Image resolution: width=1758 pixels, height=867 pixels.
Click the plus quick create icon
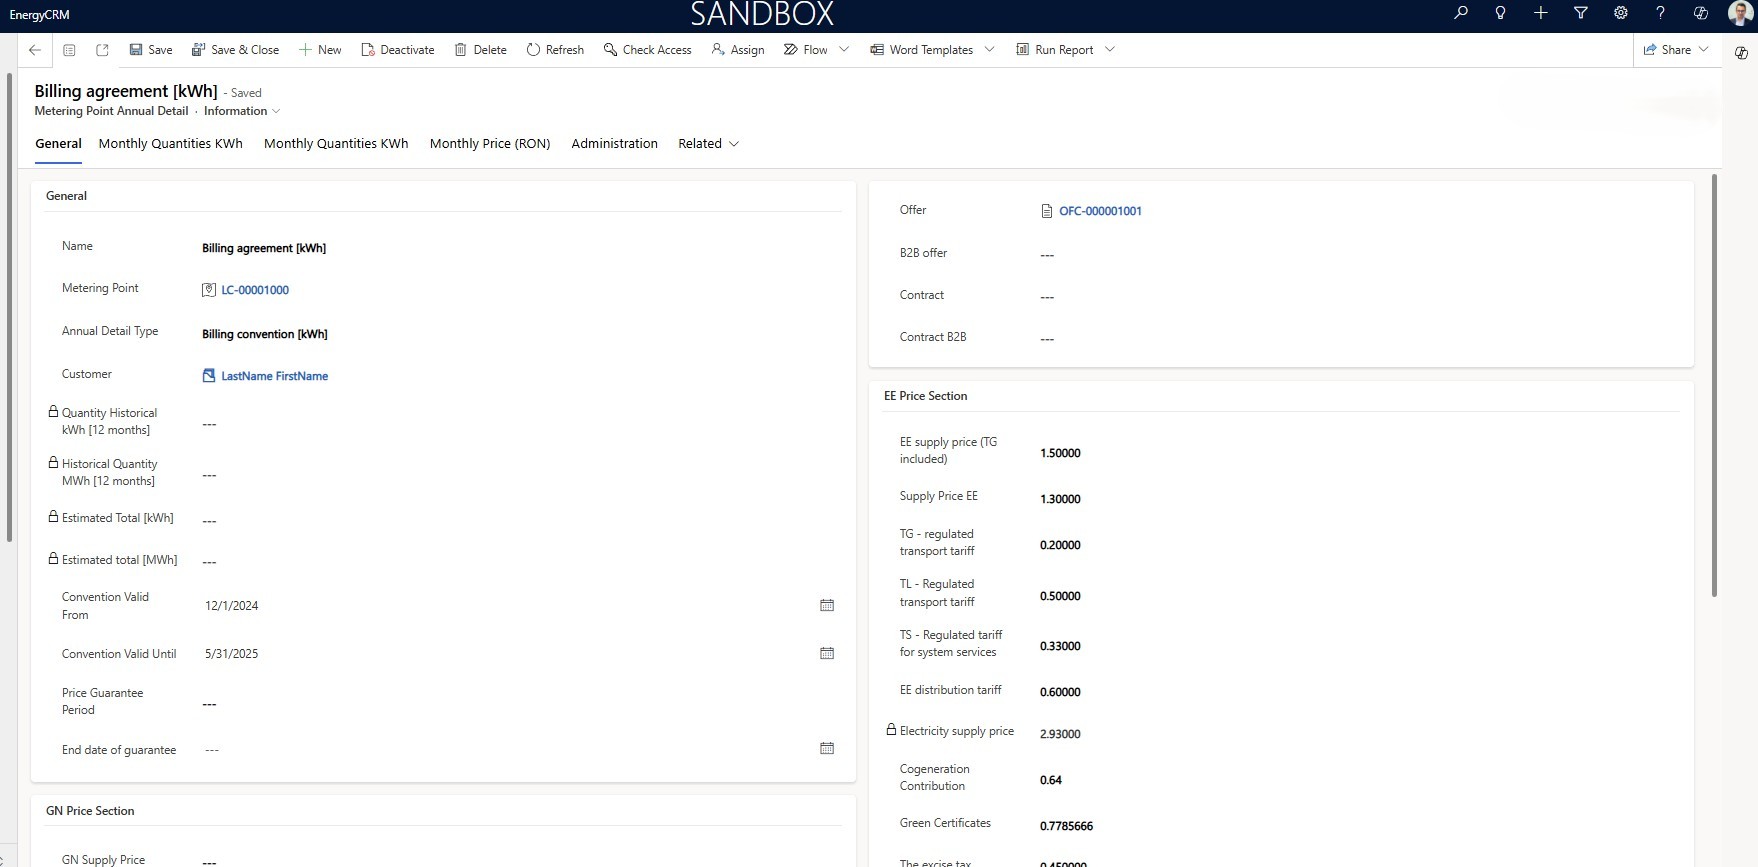pyautogui.click(x=1541, y=14)
